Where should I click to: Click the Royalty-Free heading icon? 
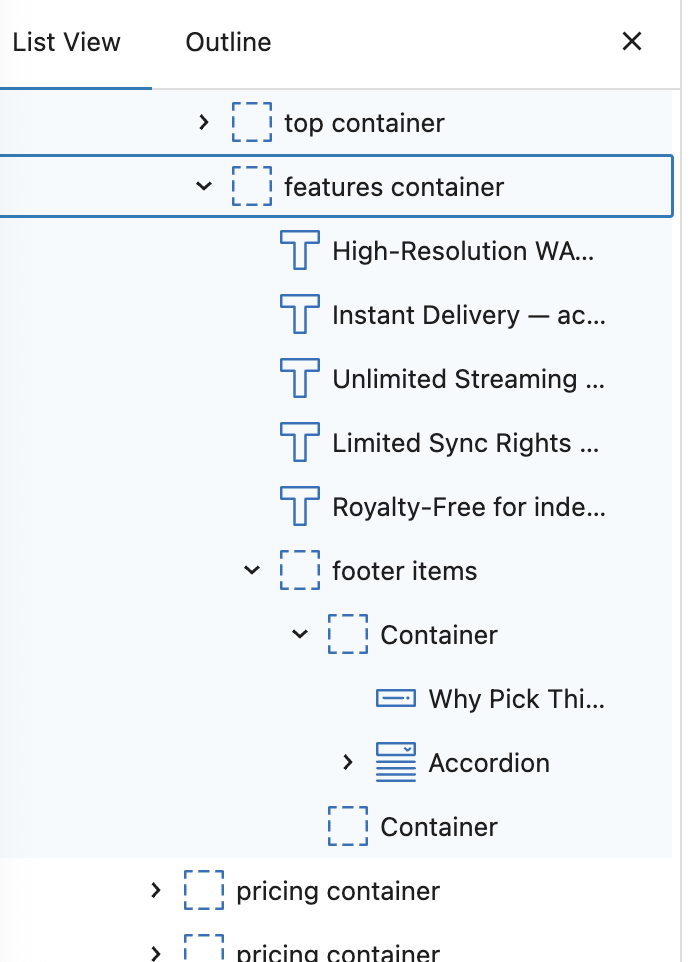[x=299, y=507]
